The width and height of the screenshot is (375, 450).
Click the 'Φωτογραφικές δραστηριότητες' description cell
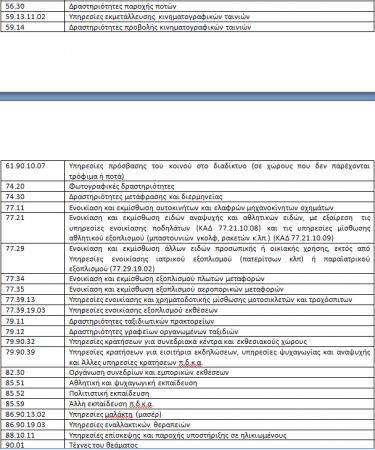219,186
